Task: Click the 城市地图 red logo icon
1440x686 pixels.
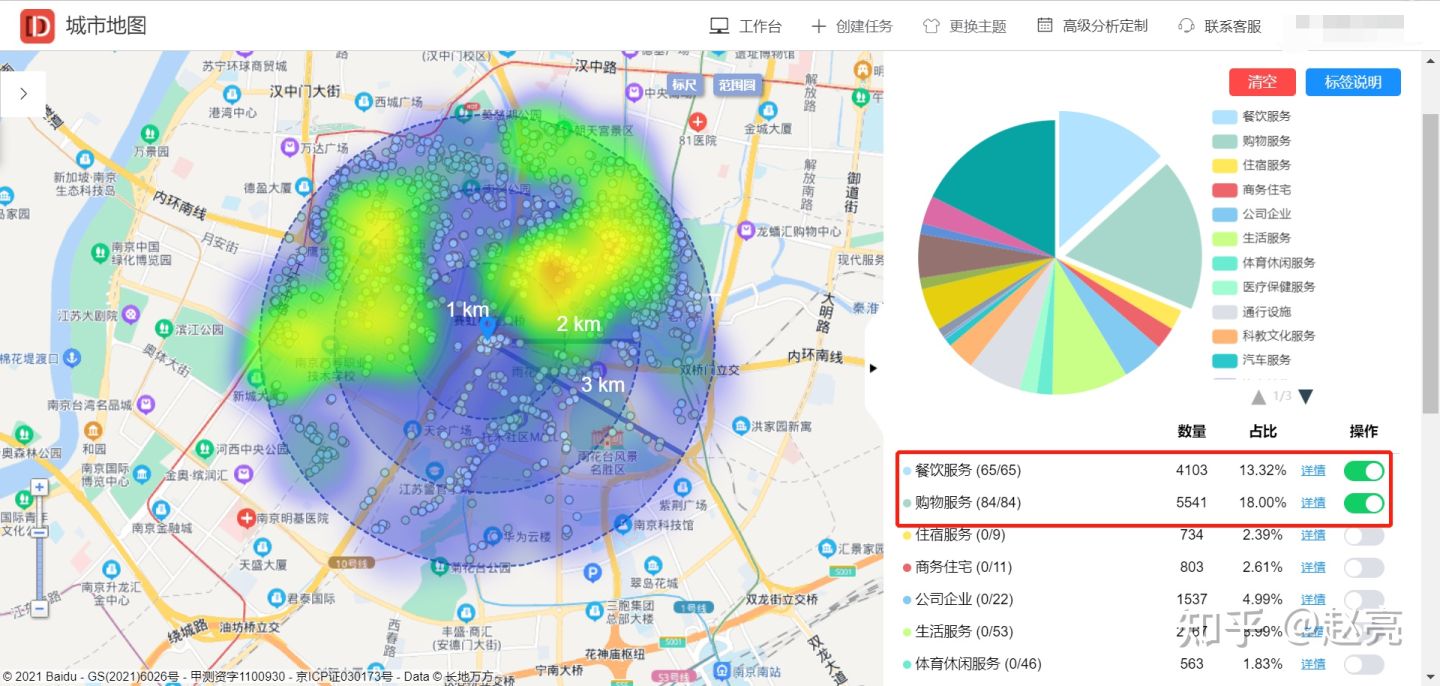Action: (37, 26)
